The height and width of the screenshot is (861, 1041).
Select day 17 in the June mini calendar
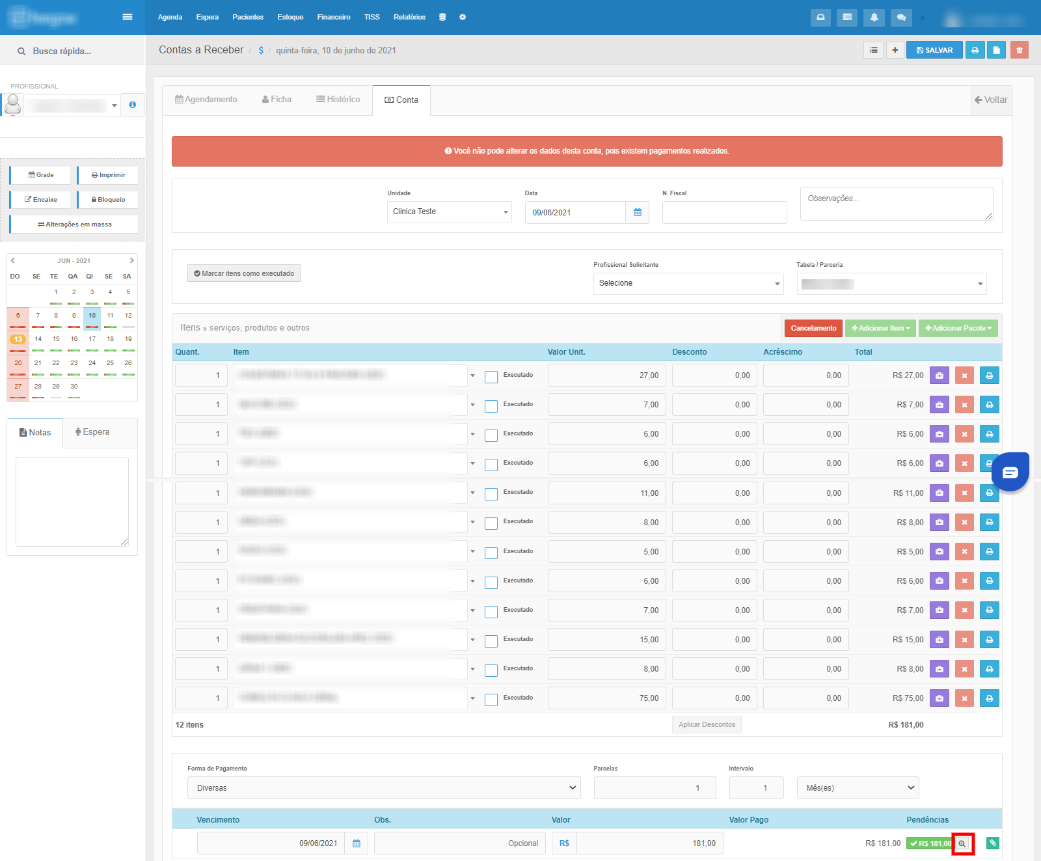[x=92, y=339]
